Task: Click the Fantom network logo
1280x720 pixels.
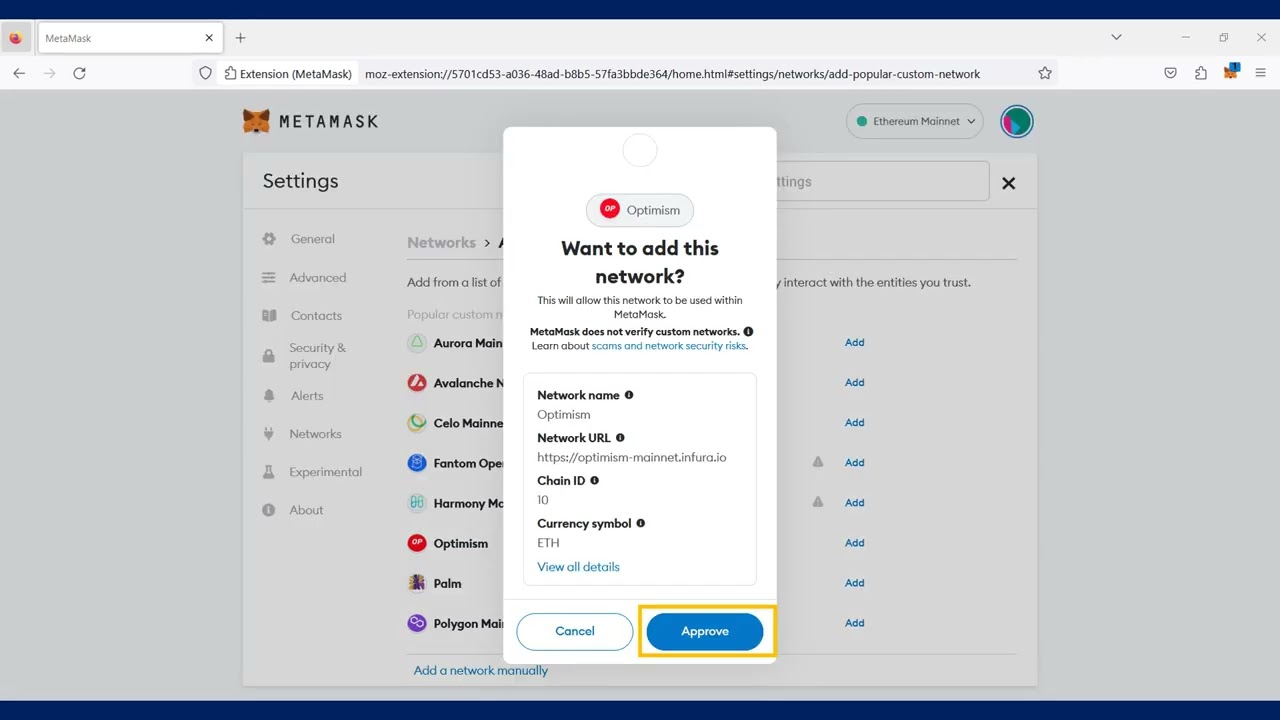Action: (417, 463)
